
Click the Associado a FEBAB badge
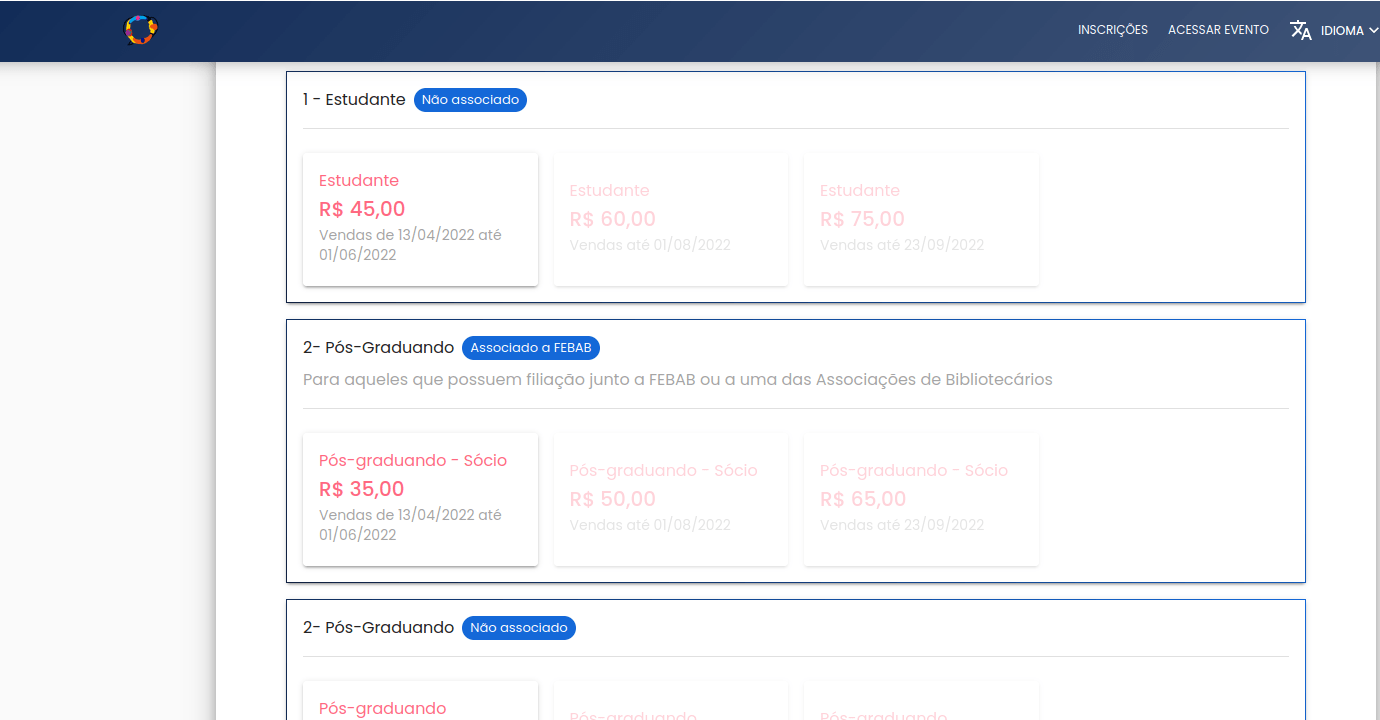pos(530,348)
